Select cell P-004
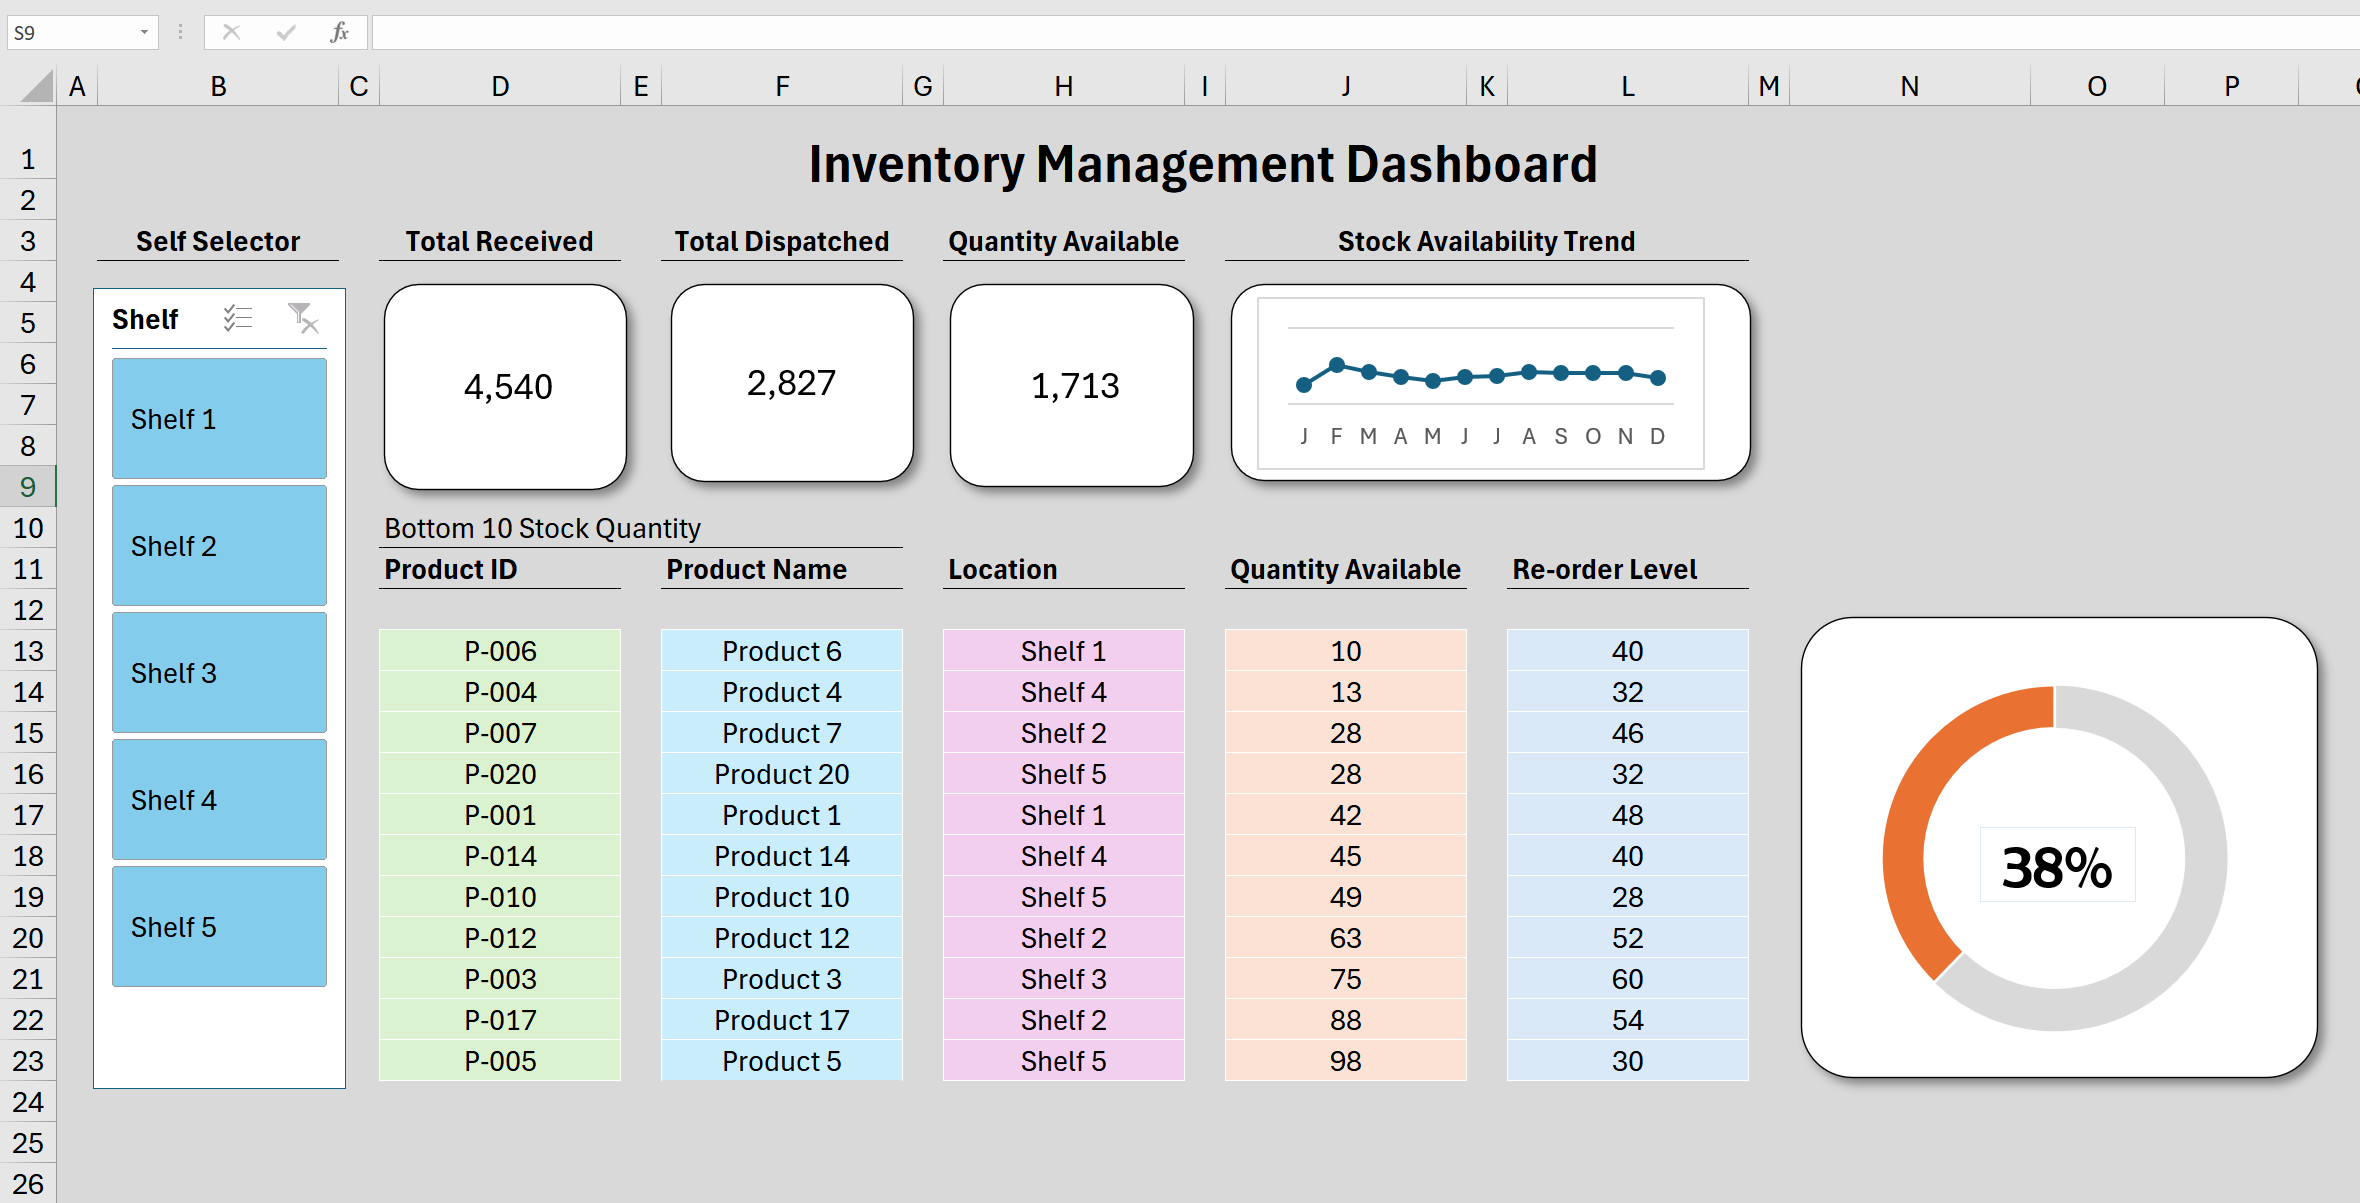Image resolution: width=2360 pixels, height=1203 pixels. (500, 692)
